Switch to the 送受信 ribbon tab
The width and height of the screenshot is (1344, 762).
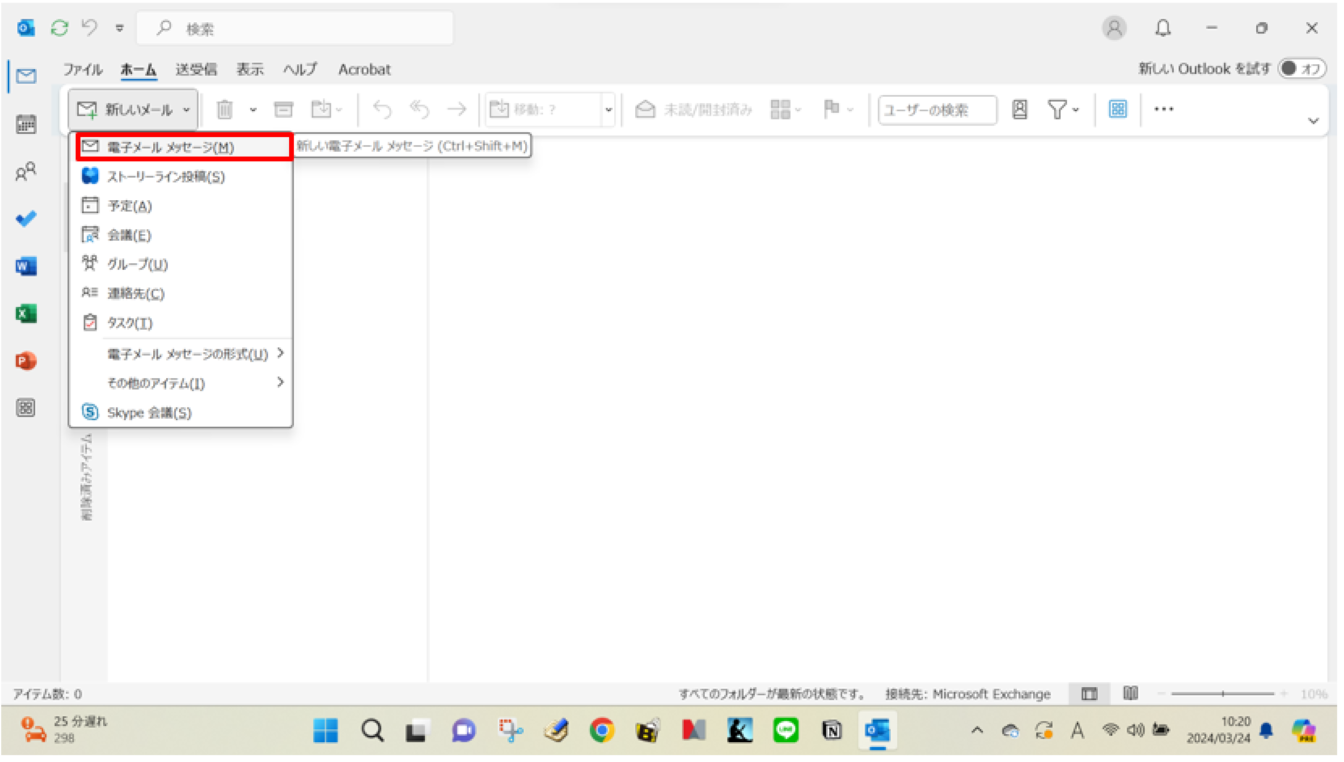(196, 69)
